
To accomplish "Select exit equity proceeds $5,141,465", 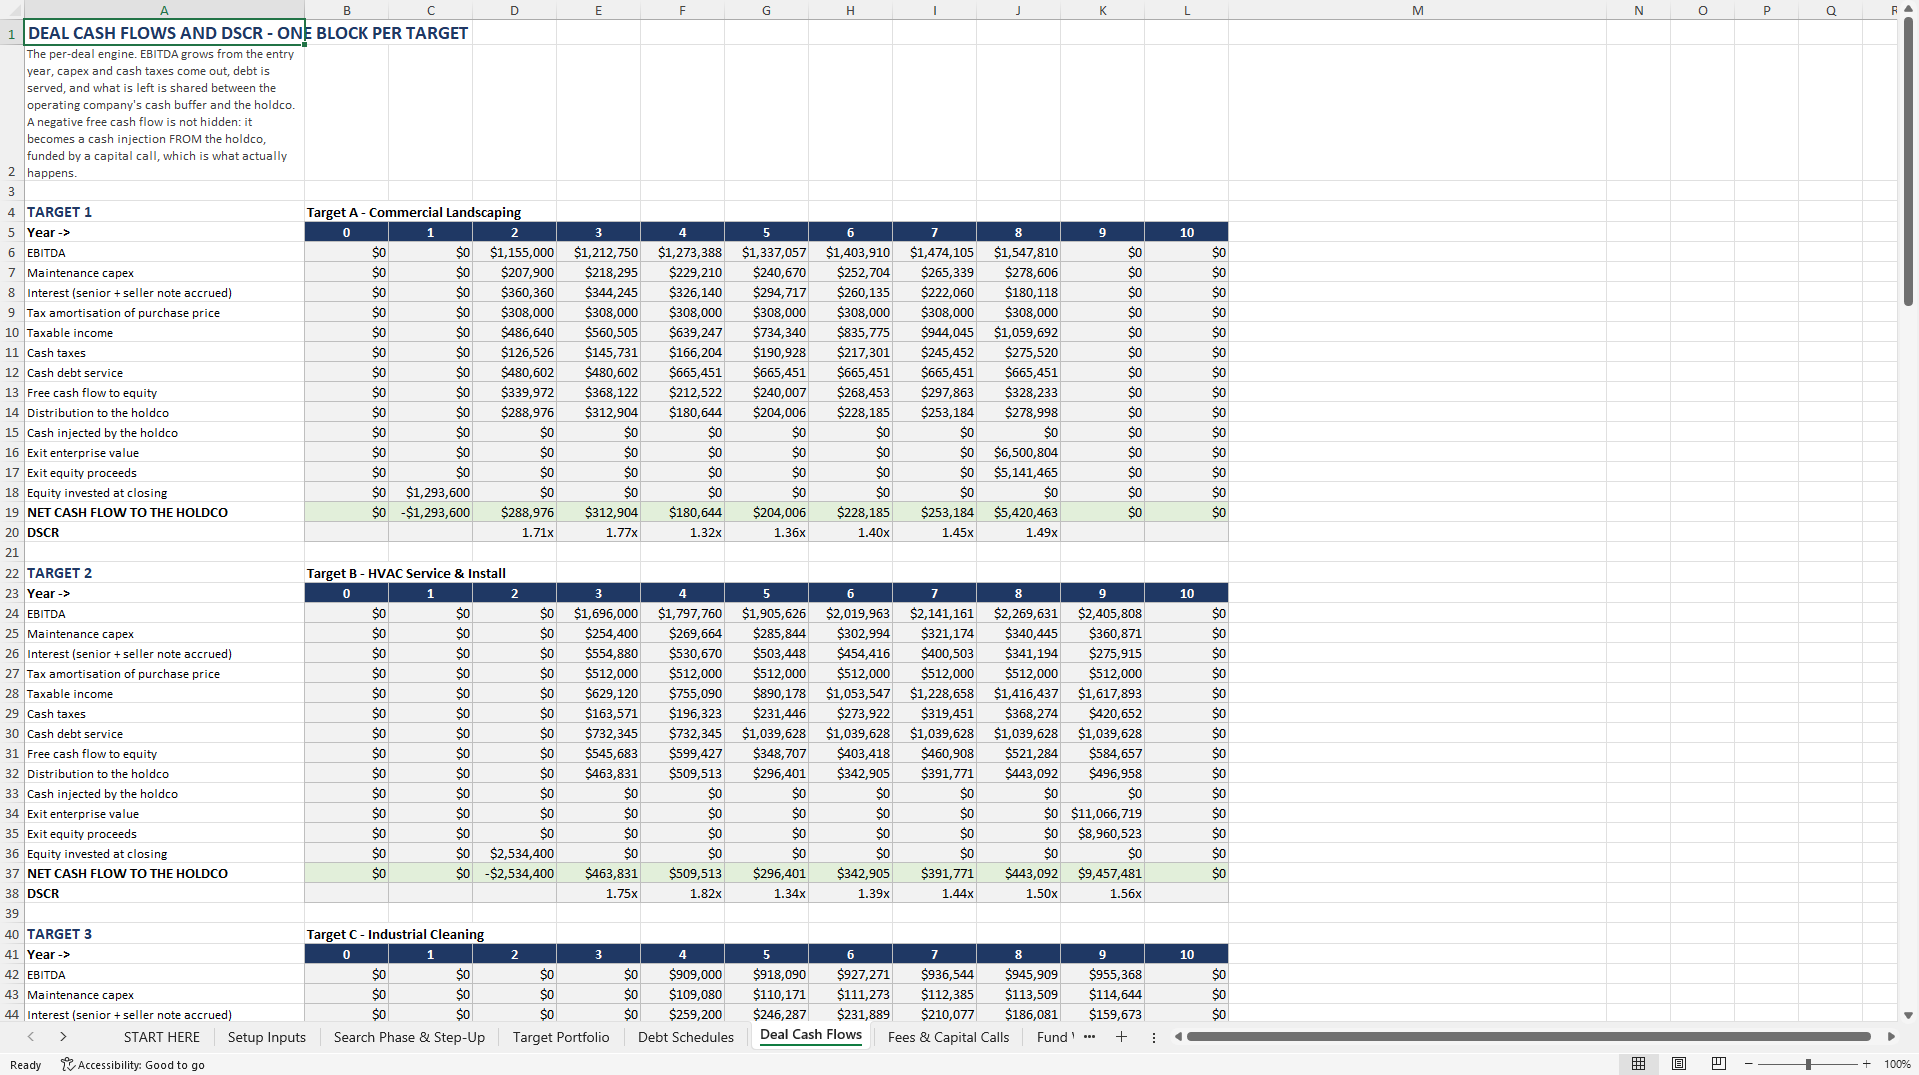I will pos(1018,472).
